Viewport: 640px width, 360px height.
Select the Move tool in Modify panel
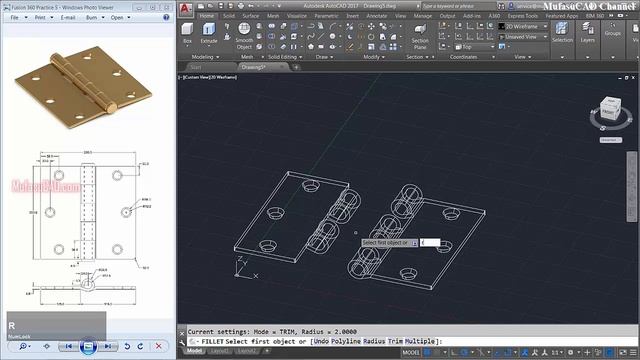pyautogui.click(x=371, y=26)
